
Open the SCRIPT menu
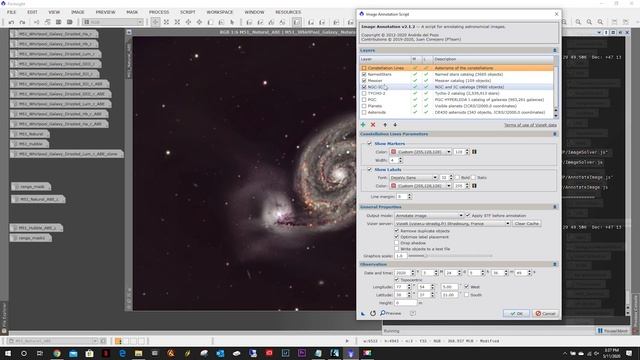pyautogui.click(x=188, y=12)
